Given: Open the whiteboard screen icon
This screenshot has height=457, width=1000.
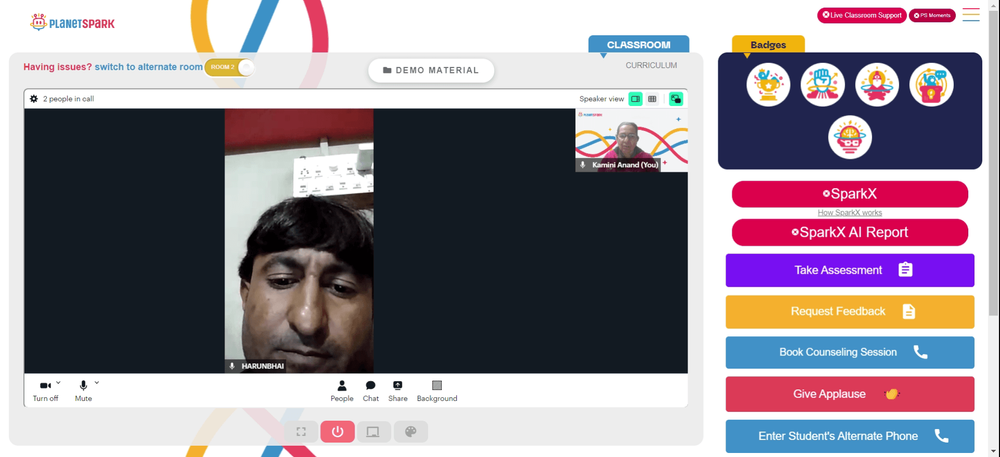Looking at the screenshot, I should click(374, 432).
